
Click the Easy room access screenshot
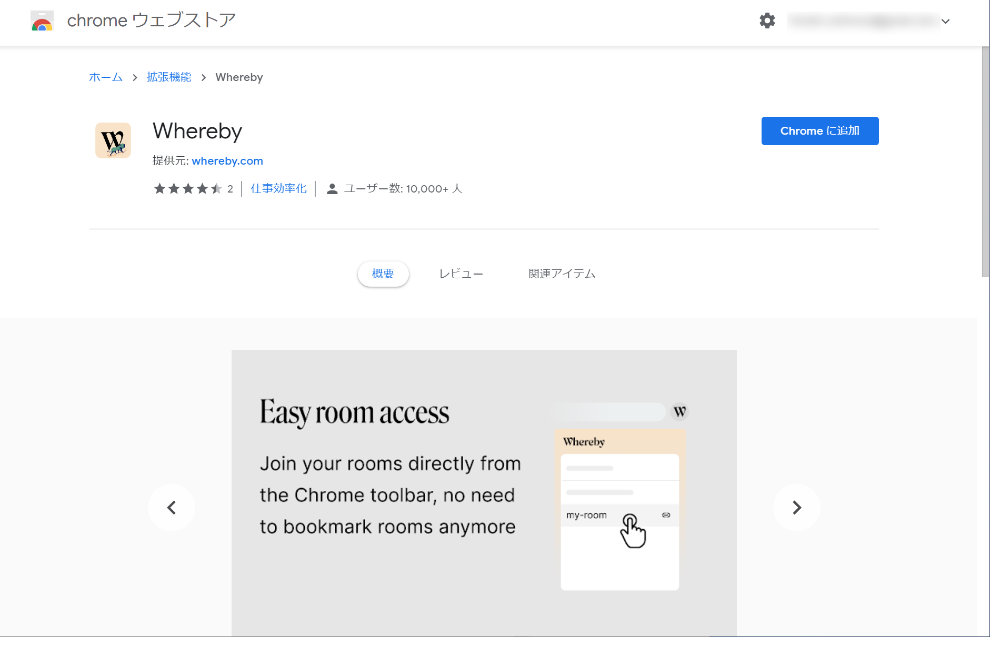484,493
